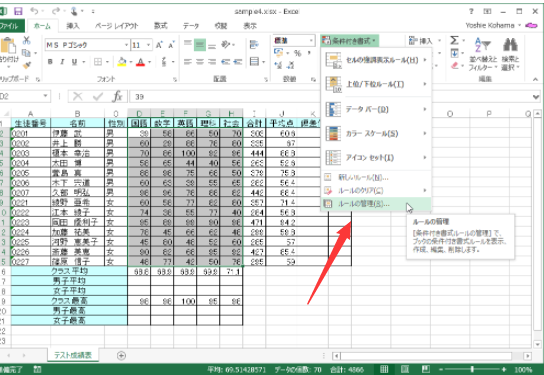Click the insert function fx icon
Image resolution: width=544 pixels, height=375 pixels.
117,96
